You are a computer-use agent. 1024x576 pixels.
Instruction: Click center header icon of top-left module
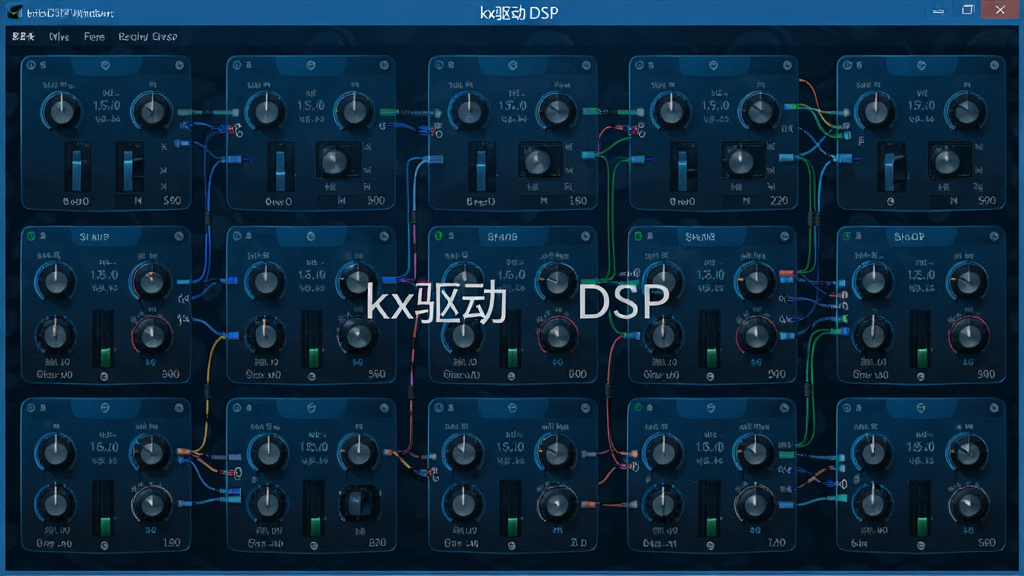tap(105, 66)
